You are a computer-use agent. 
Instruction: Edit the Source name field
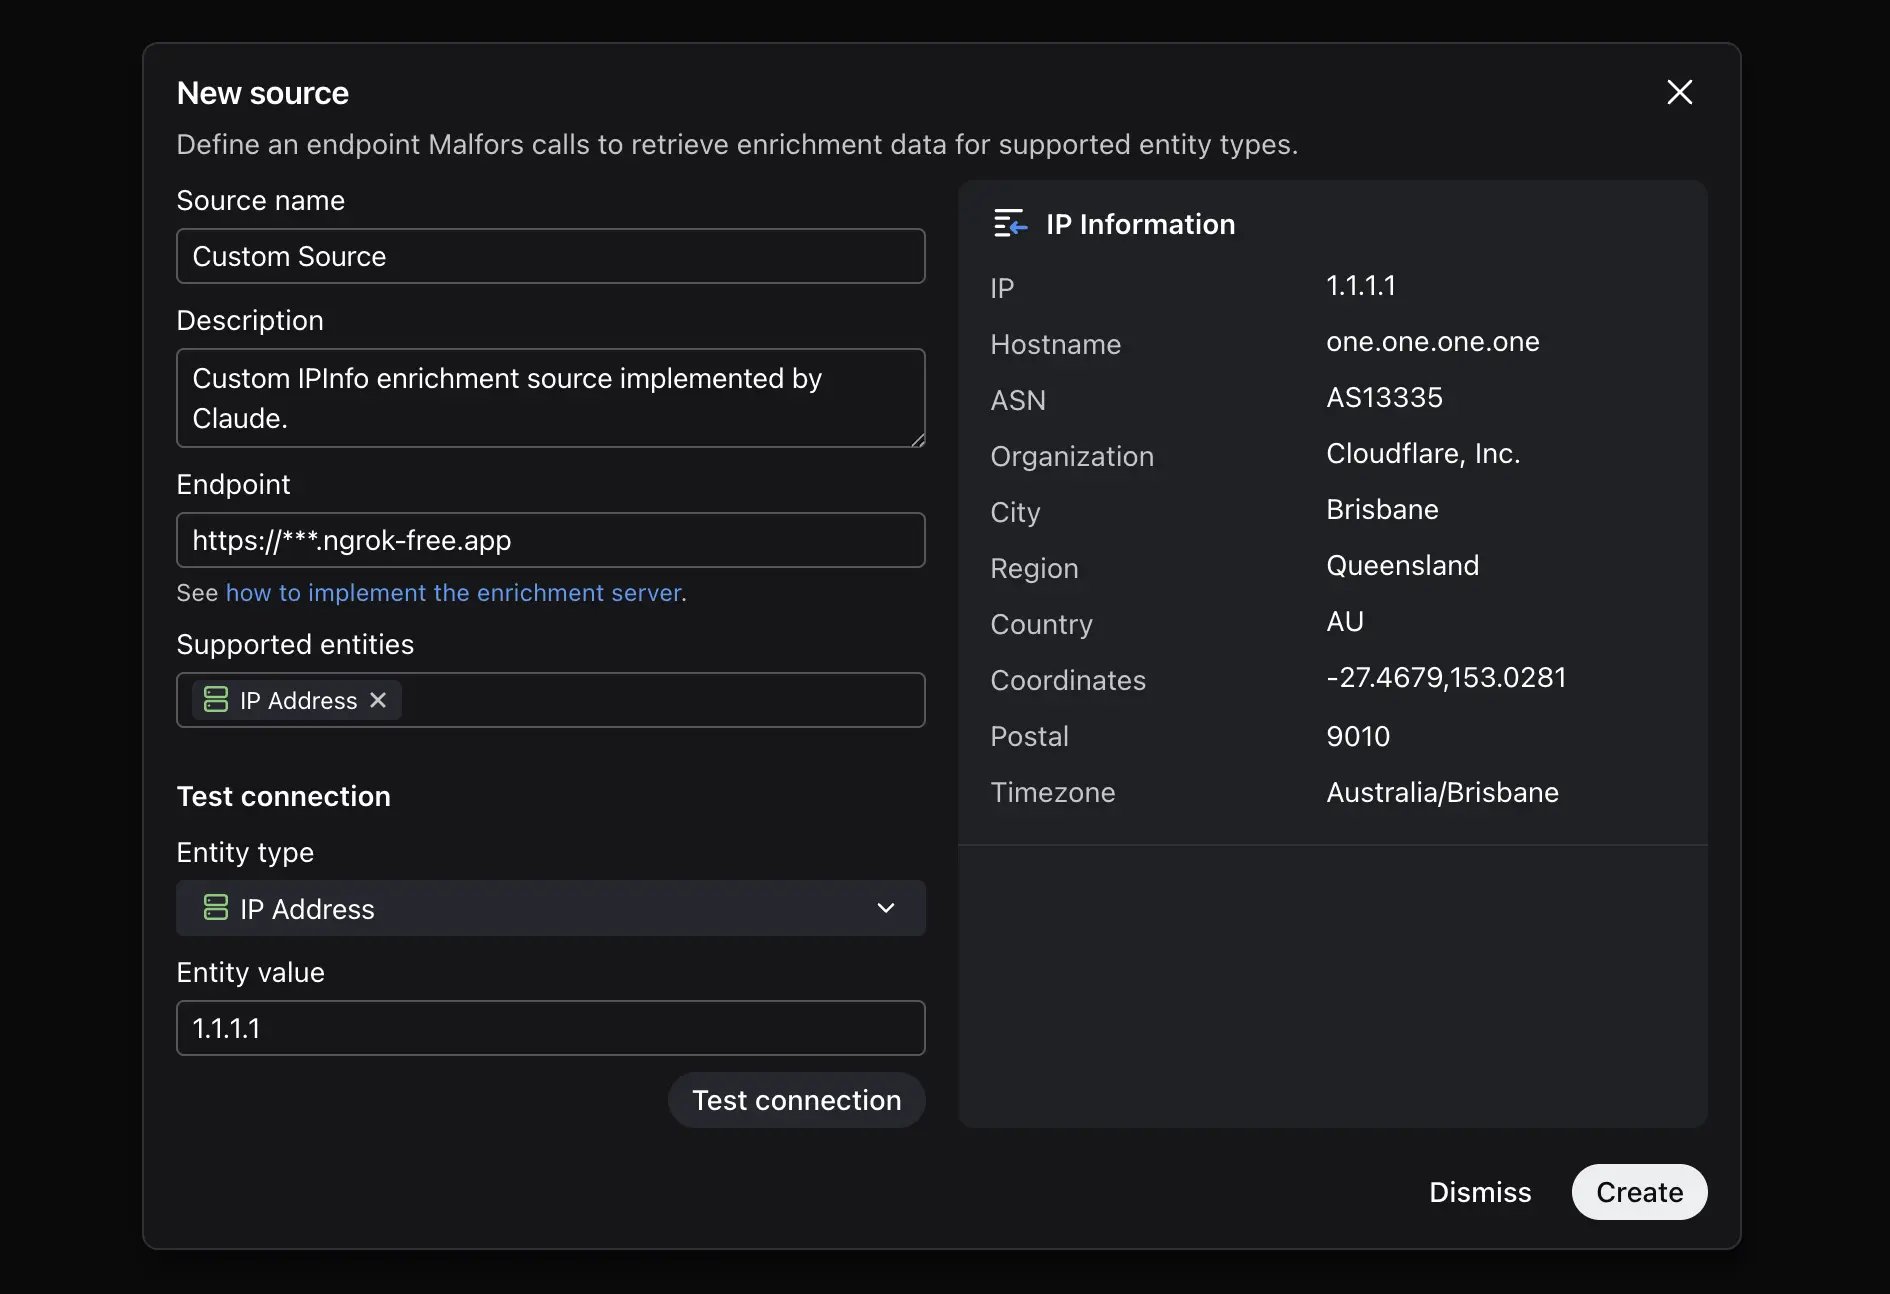(x=550, y=256)
